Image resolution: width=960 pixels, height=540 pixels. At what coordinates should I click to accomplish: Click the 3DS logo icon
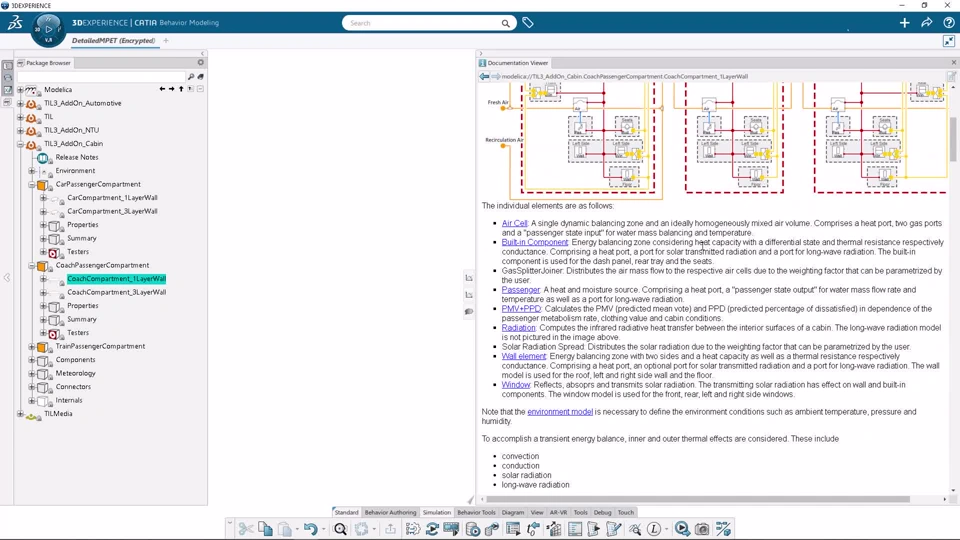pos(15,23)
